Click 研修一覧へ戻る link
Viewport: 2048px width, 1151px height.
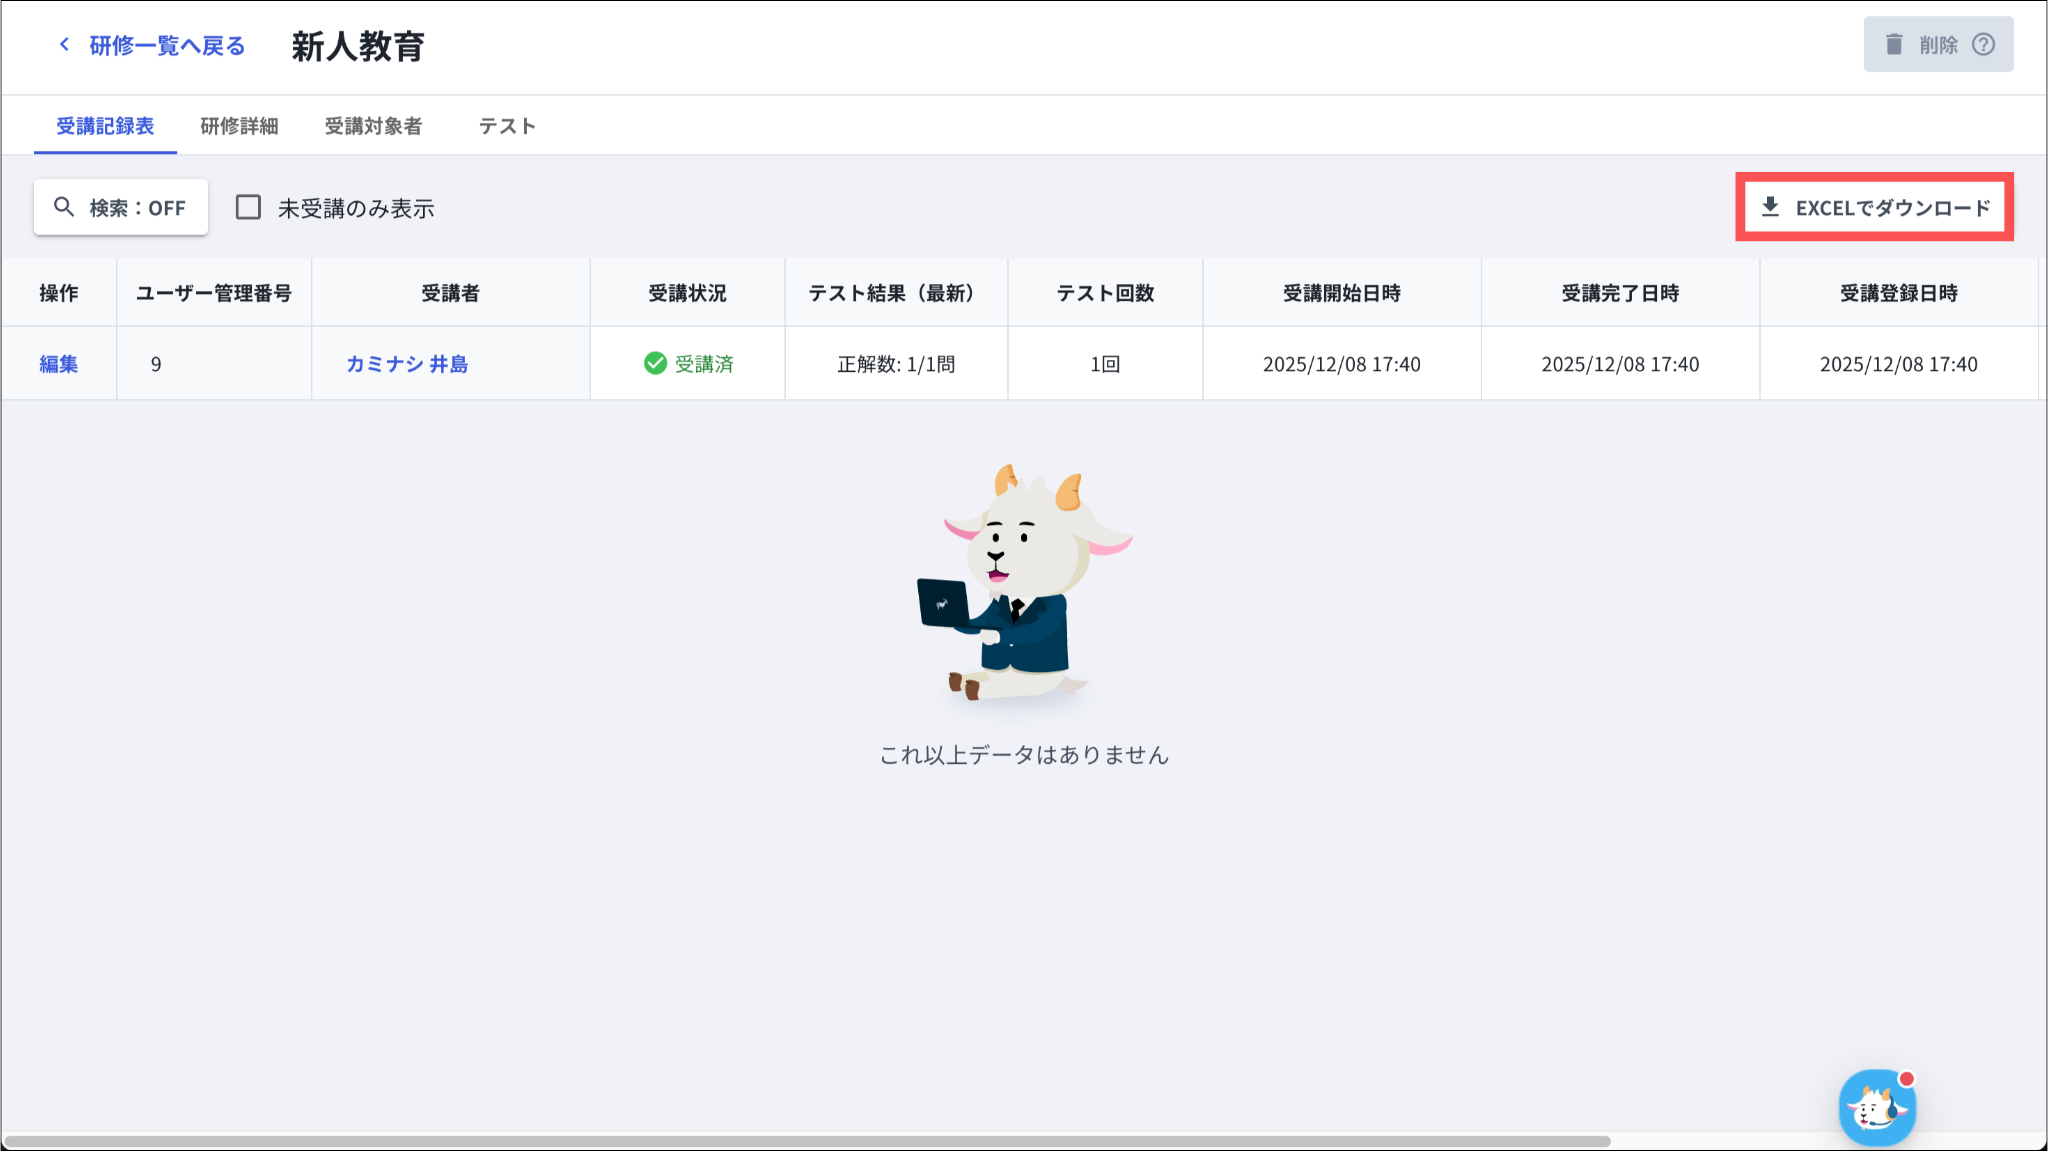tap(167, 46)
